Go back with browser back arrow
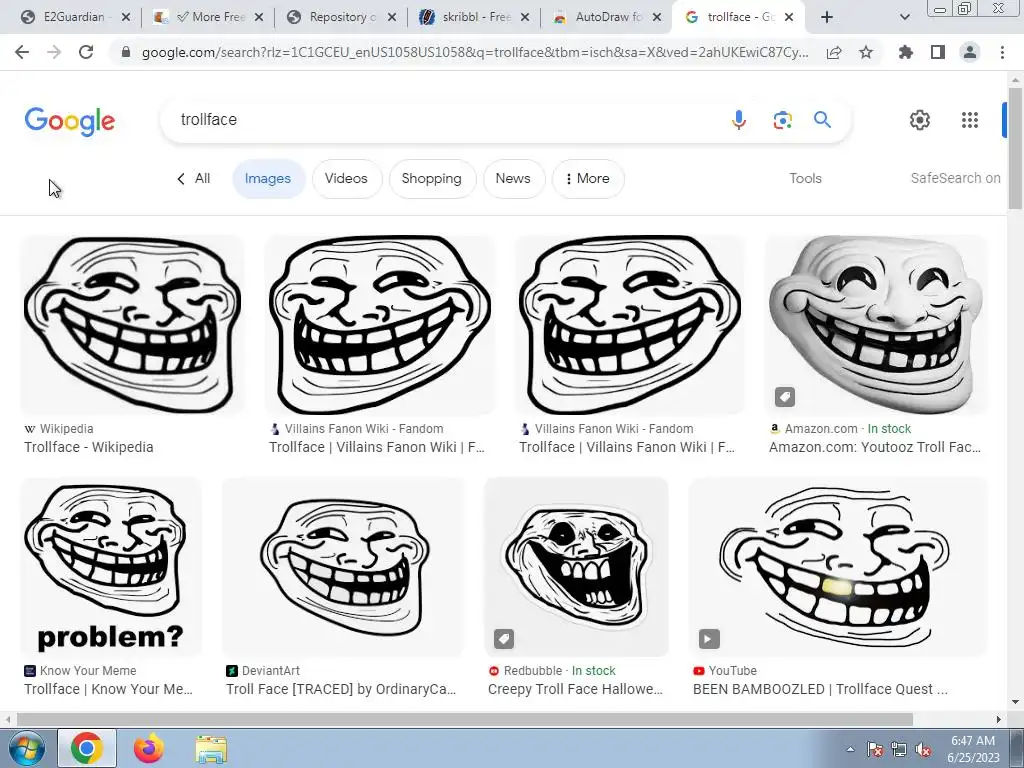The image size is (1024, 768). pos(22,52)
